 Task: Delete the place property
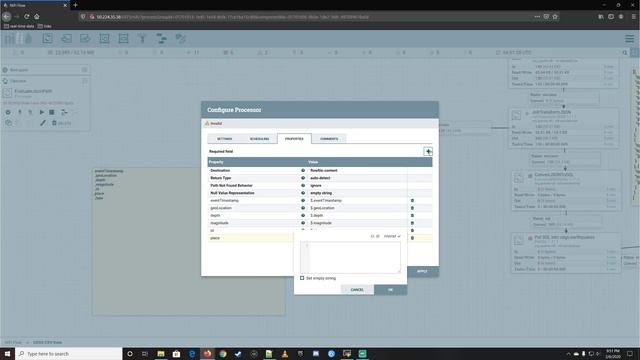[x=412, y=238]
